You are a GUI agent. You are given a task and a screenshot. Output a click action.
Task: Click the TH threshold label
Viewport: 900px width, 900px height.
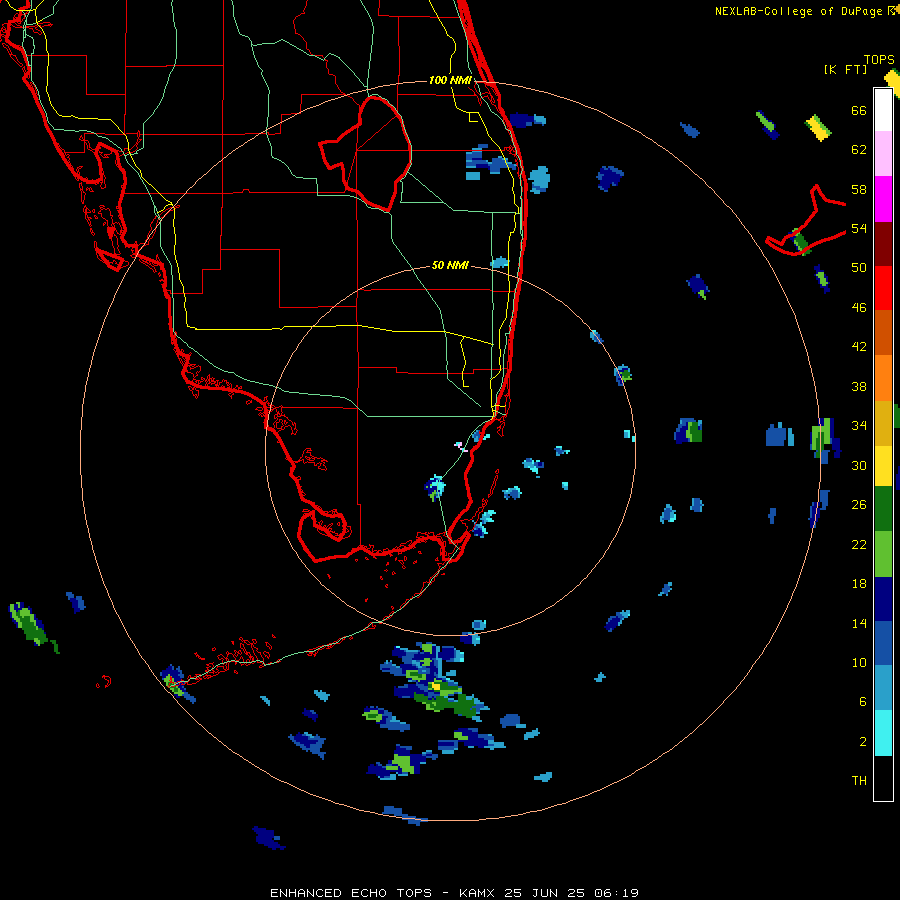coord(859,781)
